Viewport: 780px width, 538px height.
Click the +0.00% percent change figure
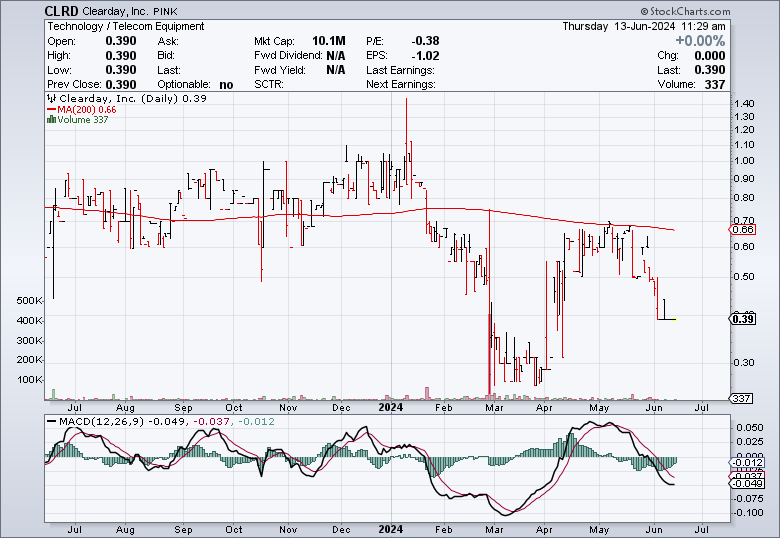(700, 41)
